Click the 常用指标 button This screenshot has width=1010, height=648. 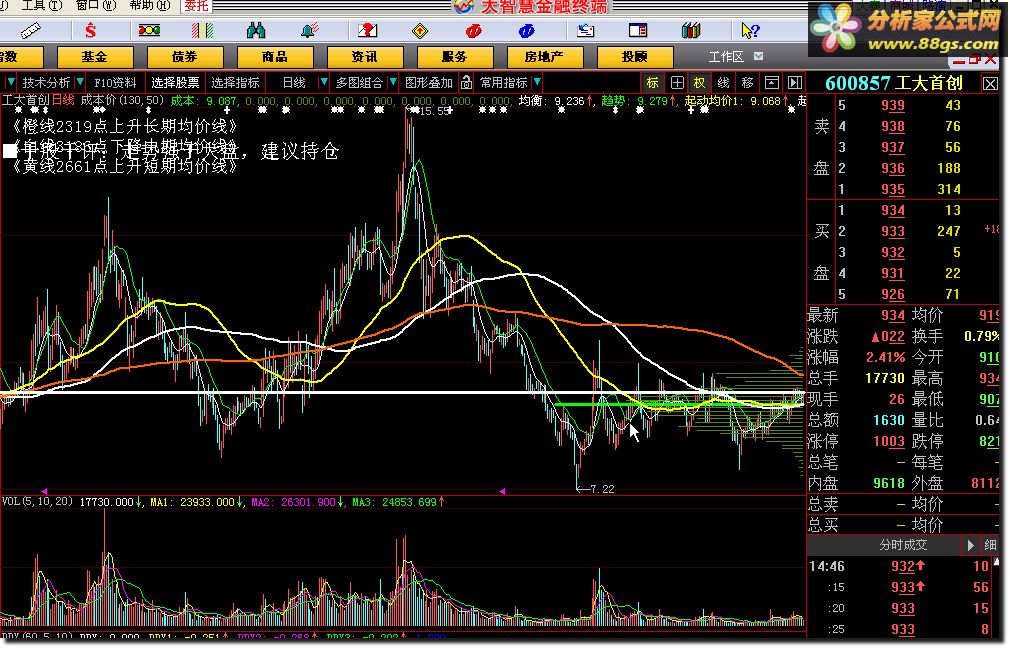(504, 82)
